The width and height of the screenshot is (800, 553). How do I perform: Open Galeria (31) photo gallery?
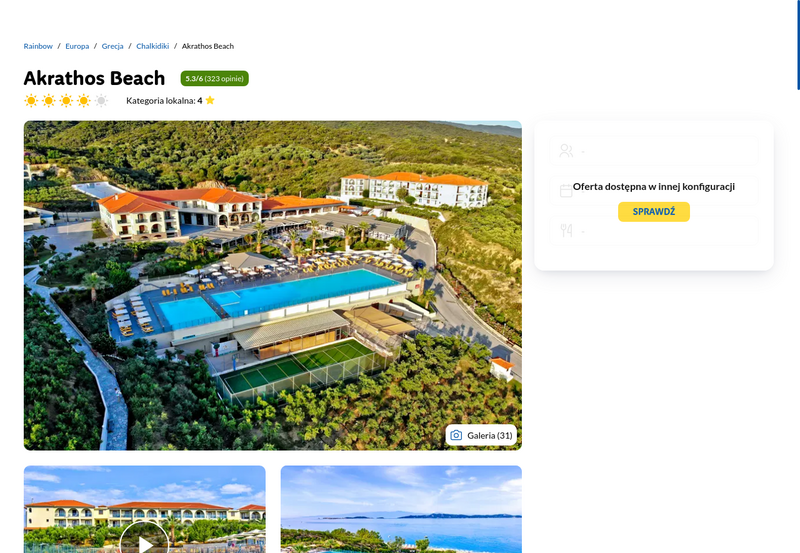click(x=481, y=435)
